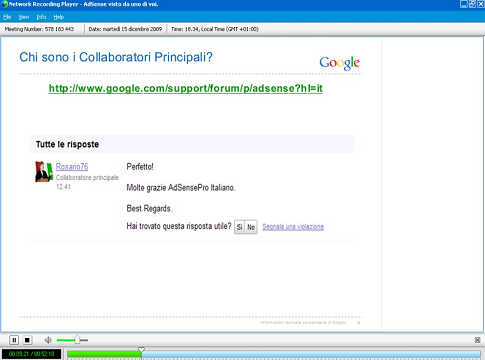Mute audio with the speaker icon
Image resolution: width=485 pixels, height=360 pixels.
coord(48,340)
